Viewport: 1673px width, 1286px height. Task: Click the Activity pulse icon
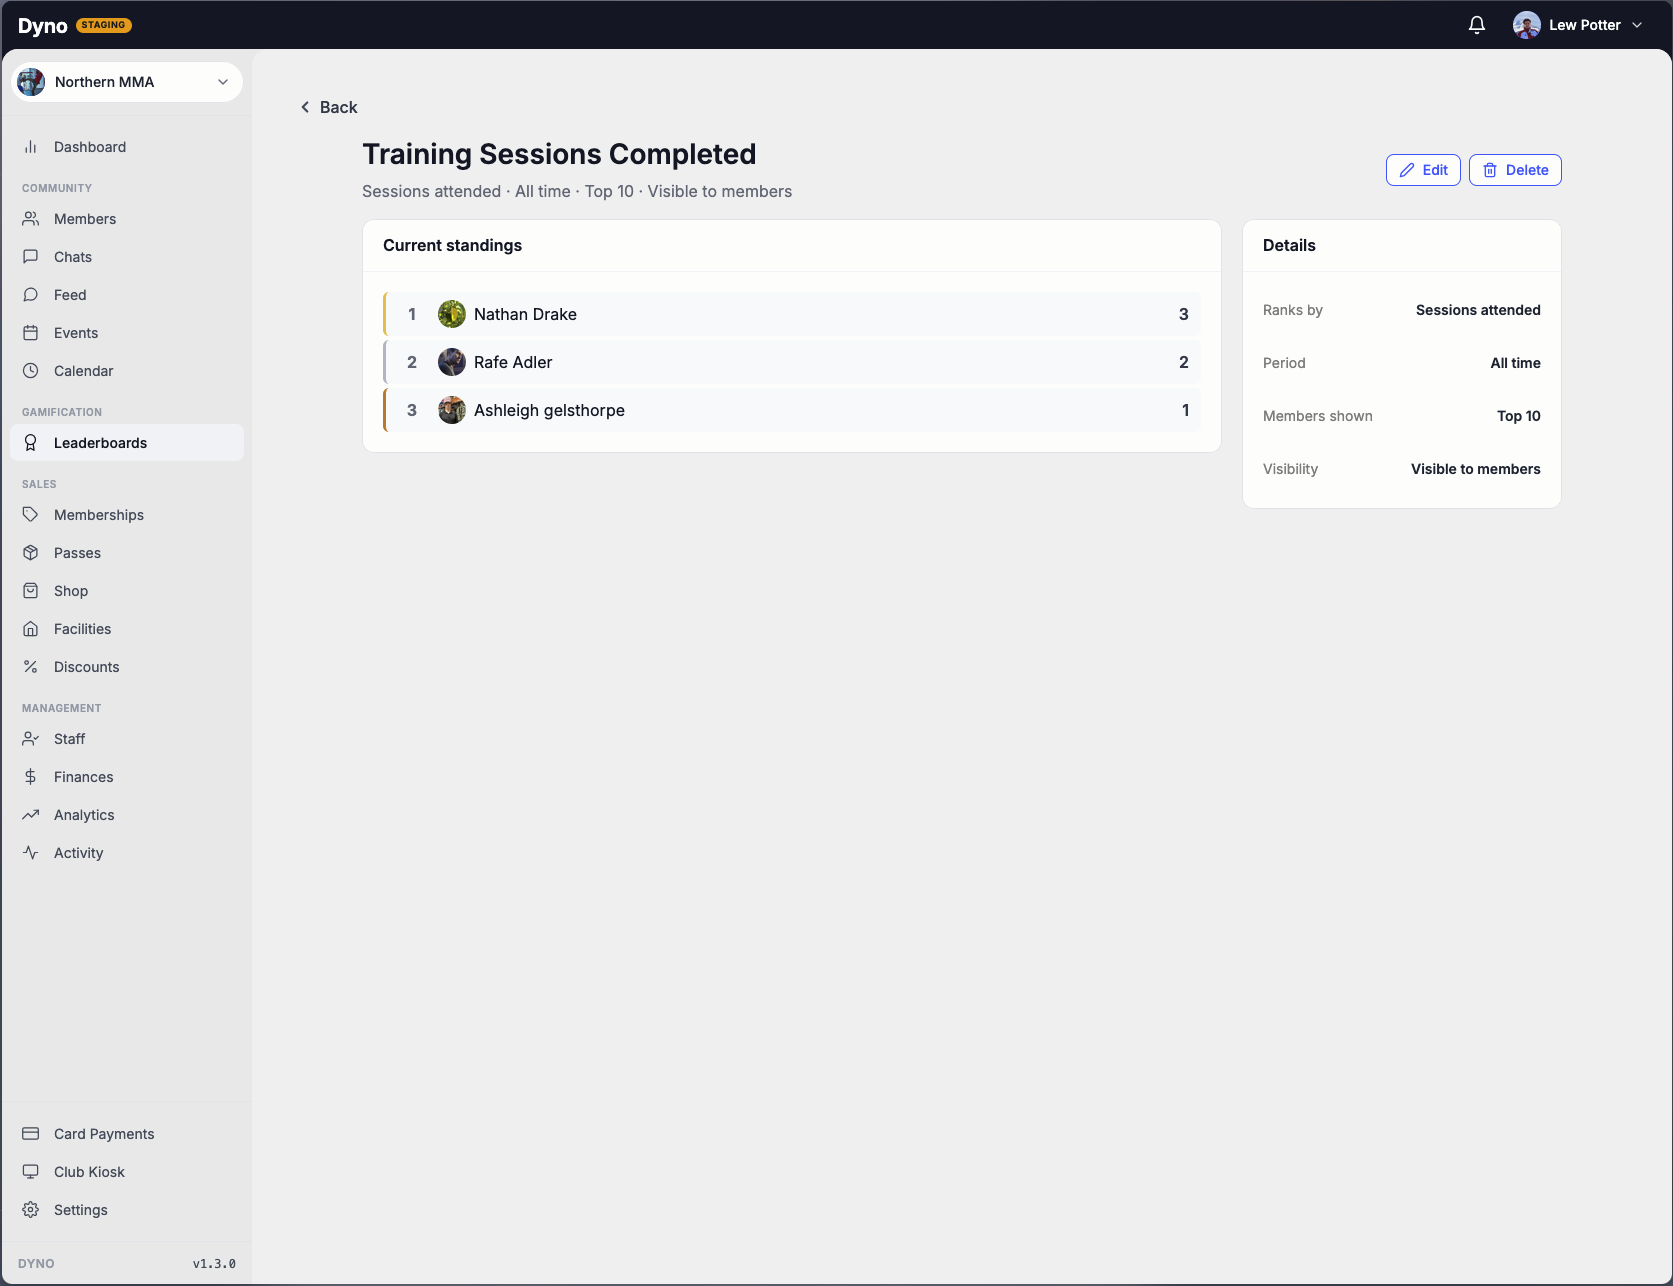coord(31,853)
